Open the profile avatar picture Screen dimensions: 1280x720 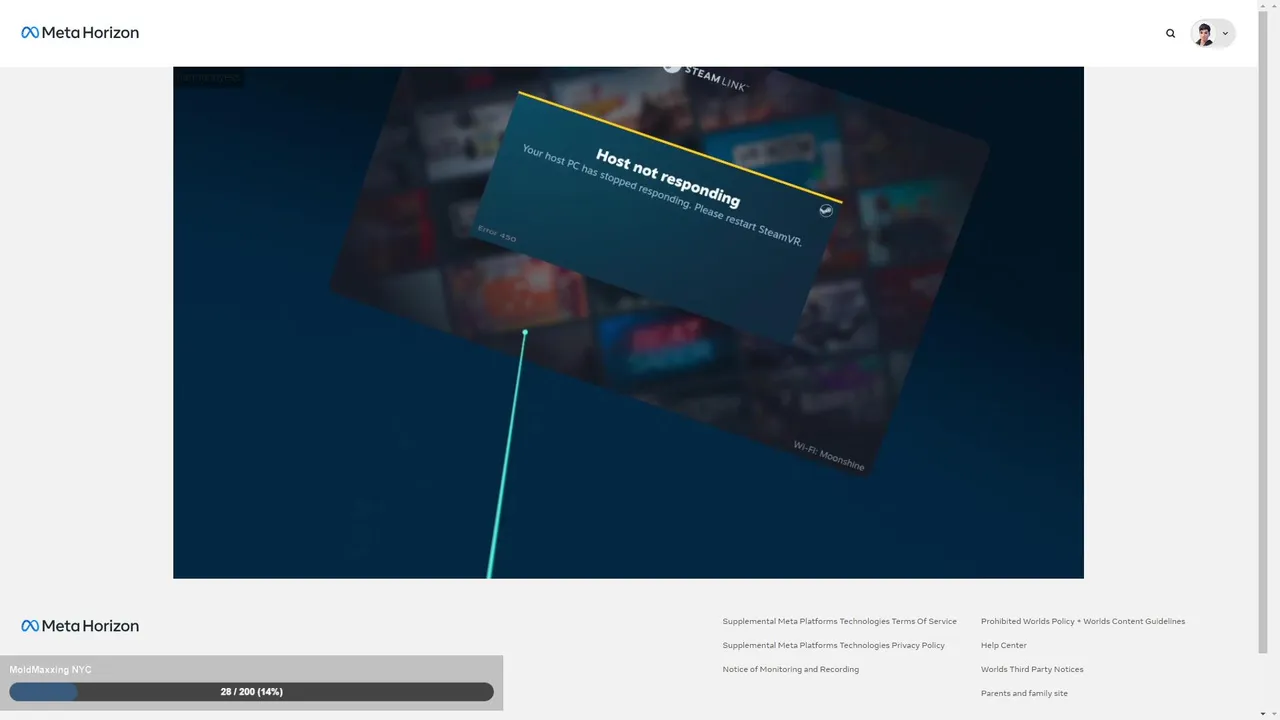(1204, 34)
